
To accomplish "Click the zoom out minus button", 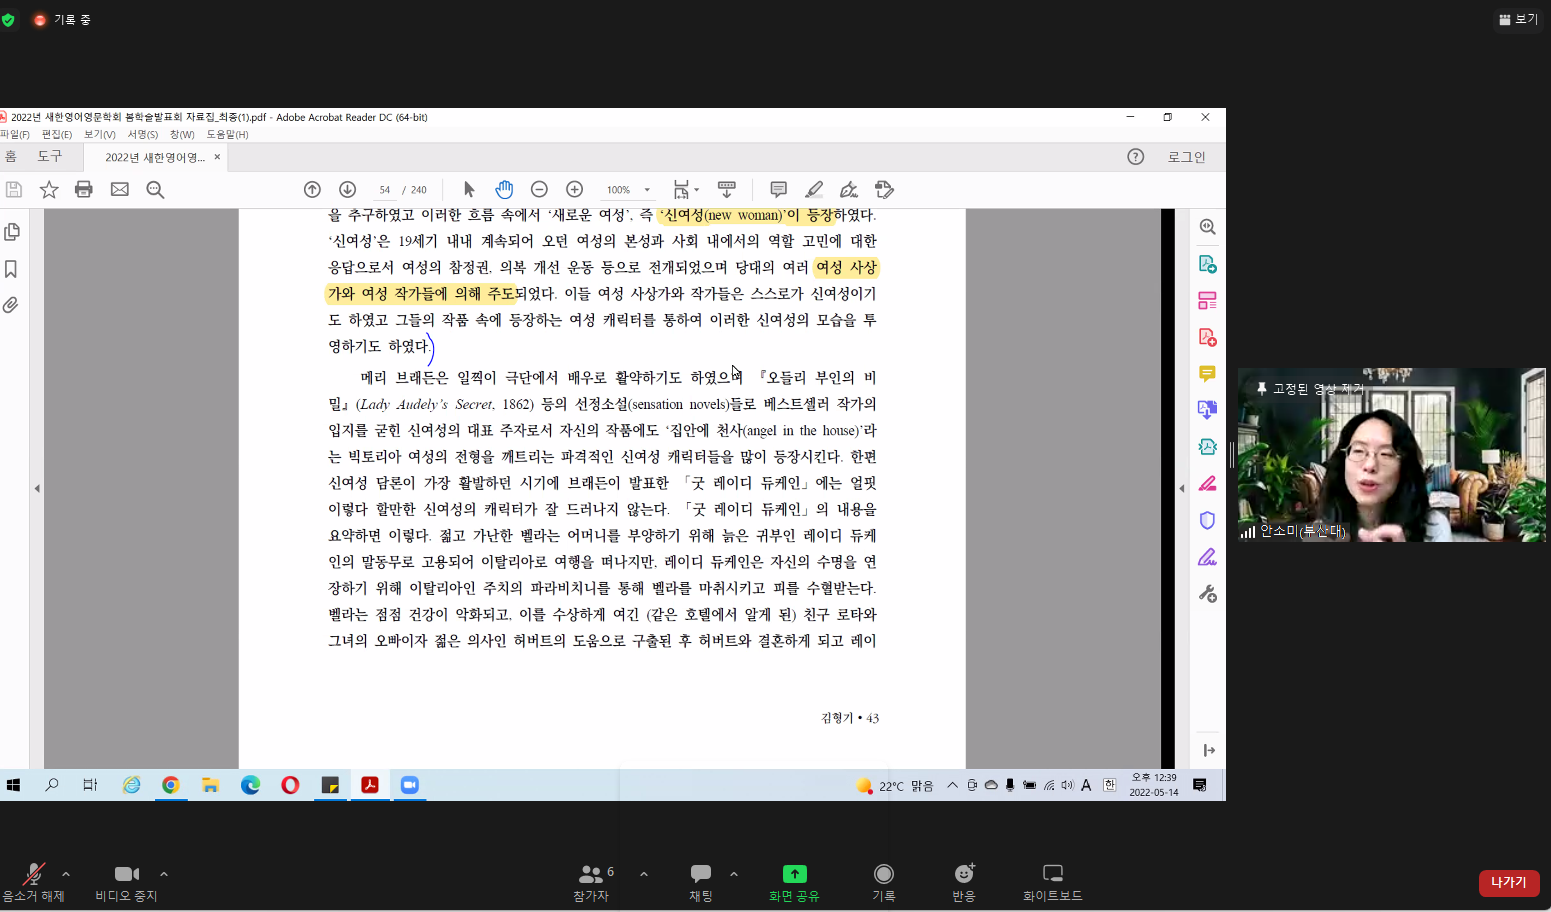I will [x=539, y=190].
